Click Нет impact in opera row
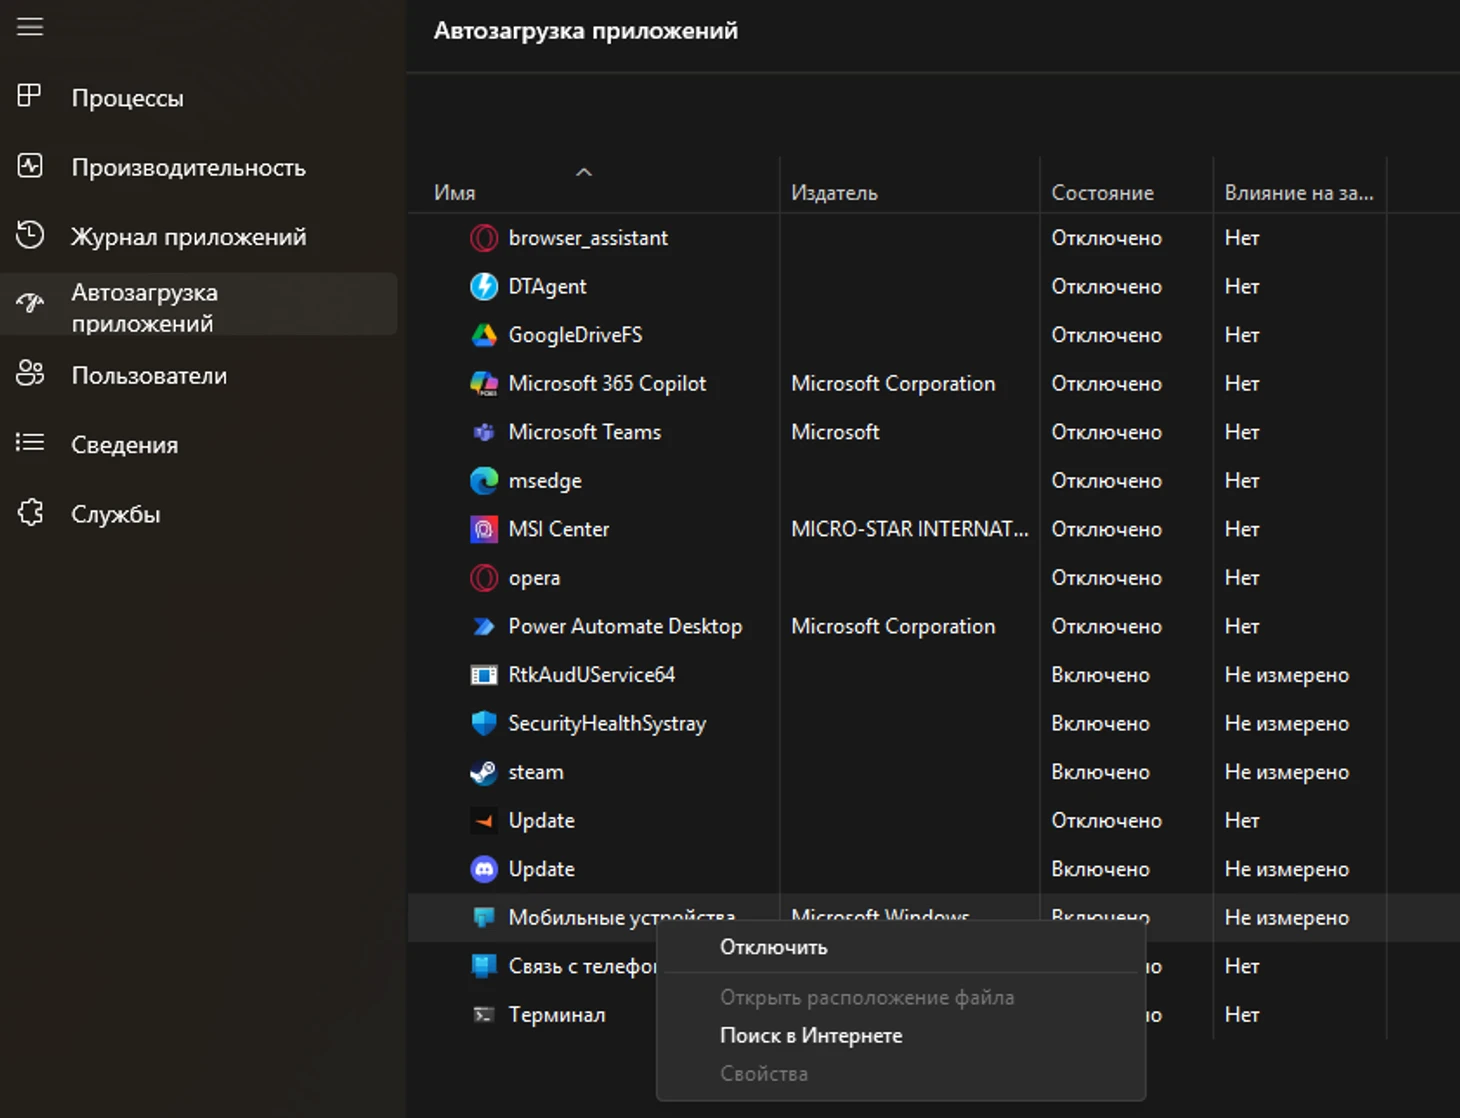This screenshot has width=1460, height=1118. pyautogui.click(x=1242, y=578)
